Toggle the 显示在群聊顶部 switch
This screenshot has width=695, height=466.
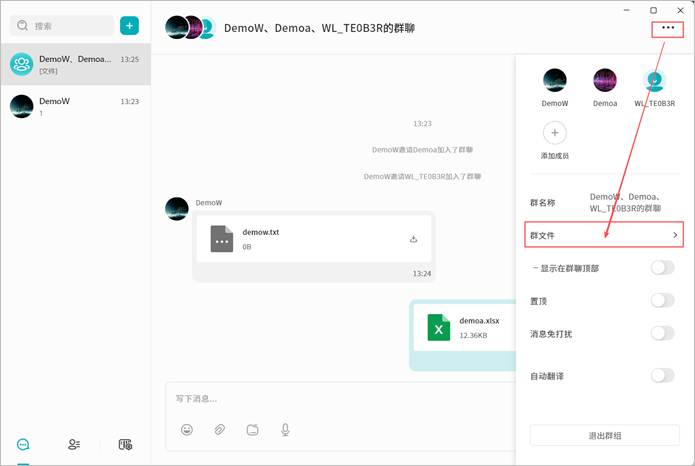coord(662,267)
